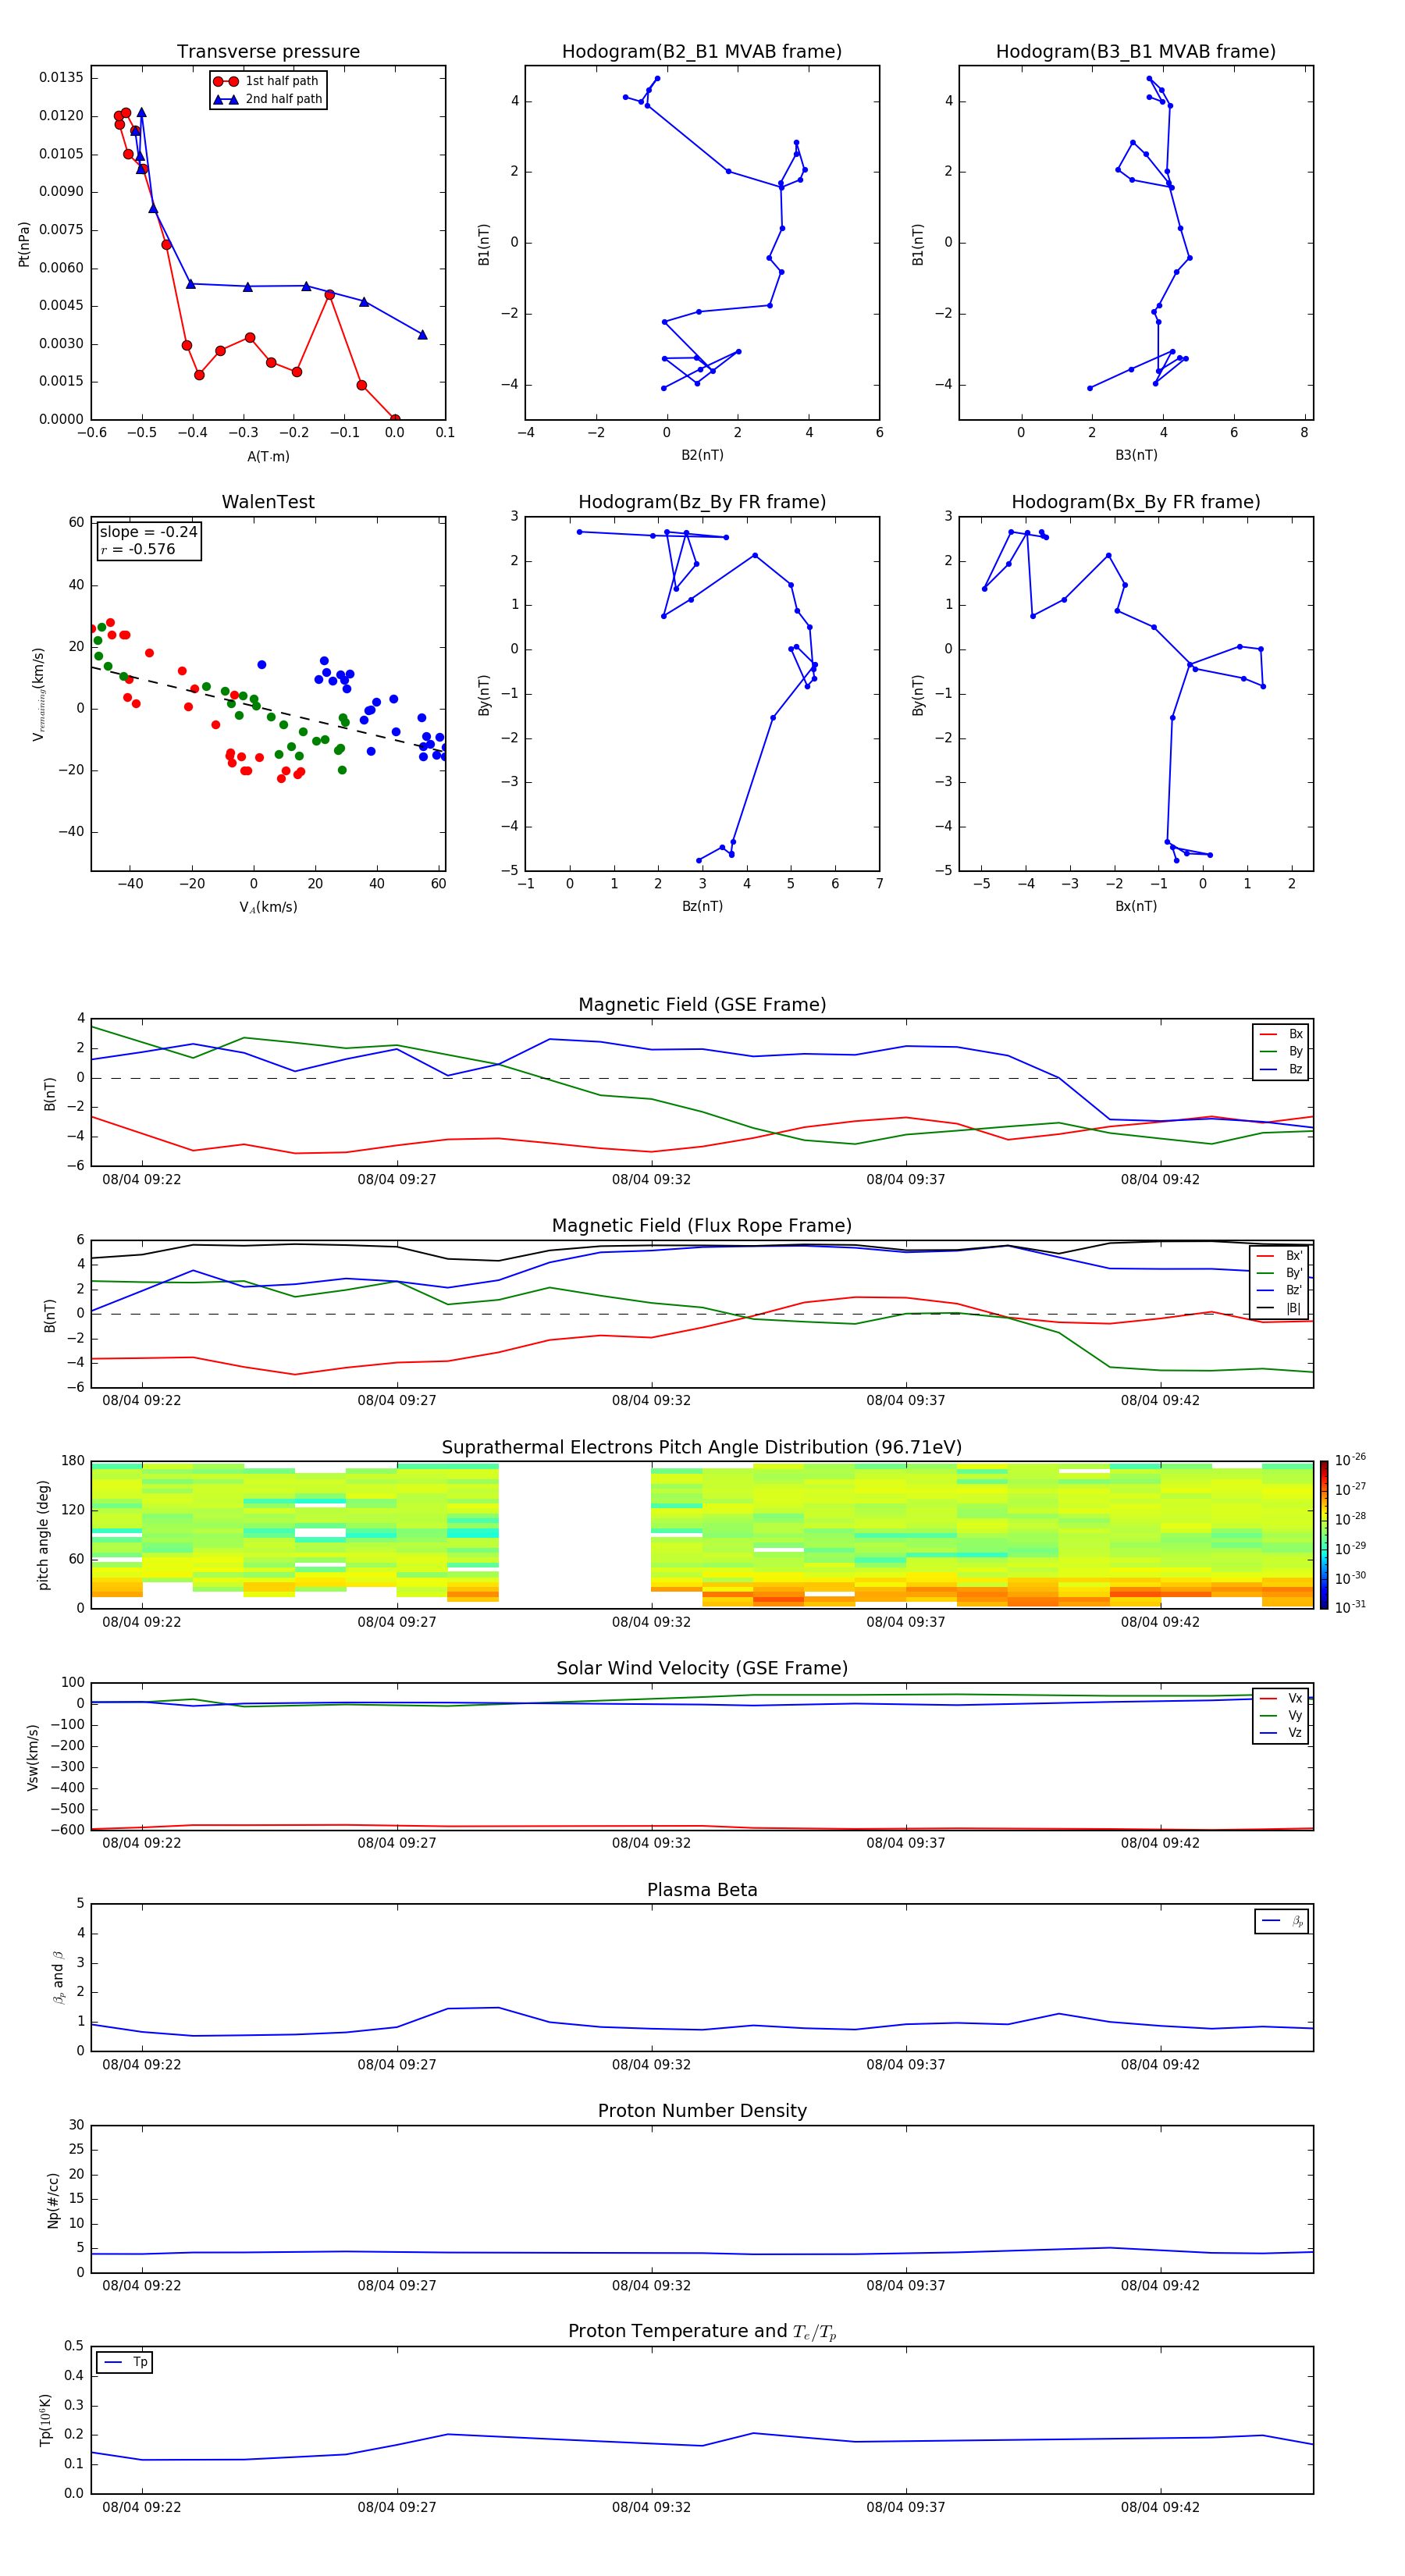Click 'Bx(nT)' x-axis label

tap(1136, 906)
